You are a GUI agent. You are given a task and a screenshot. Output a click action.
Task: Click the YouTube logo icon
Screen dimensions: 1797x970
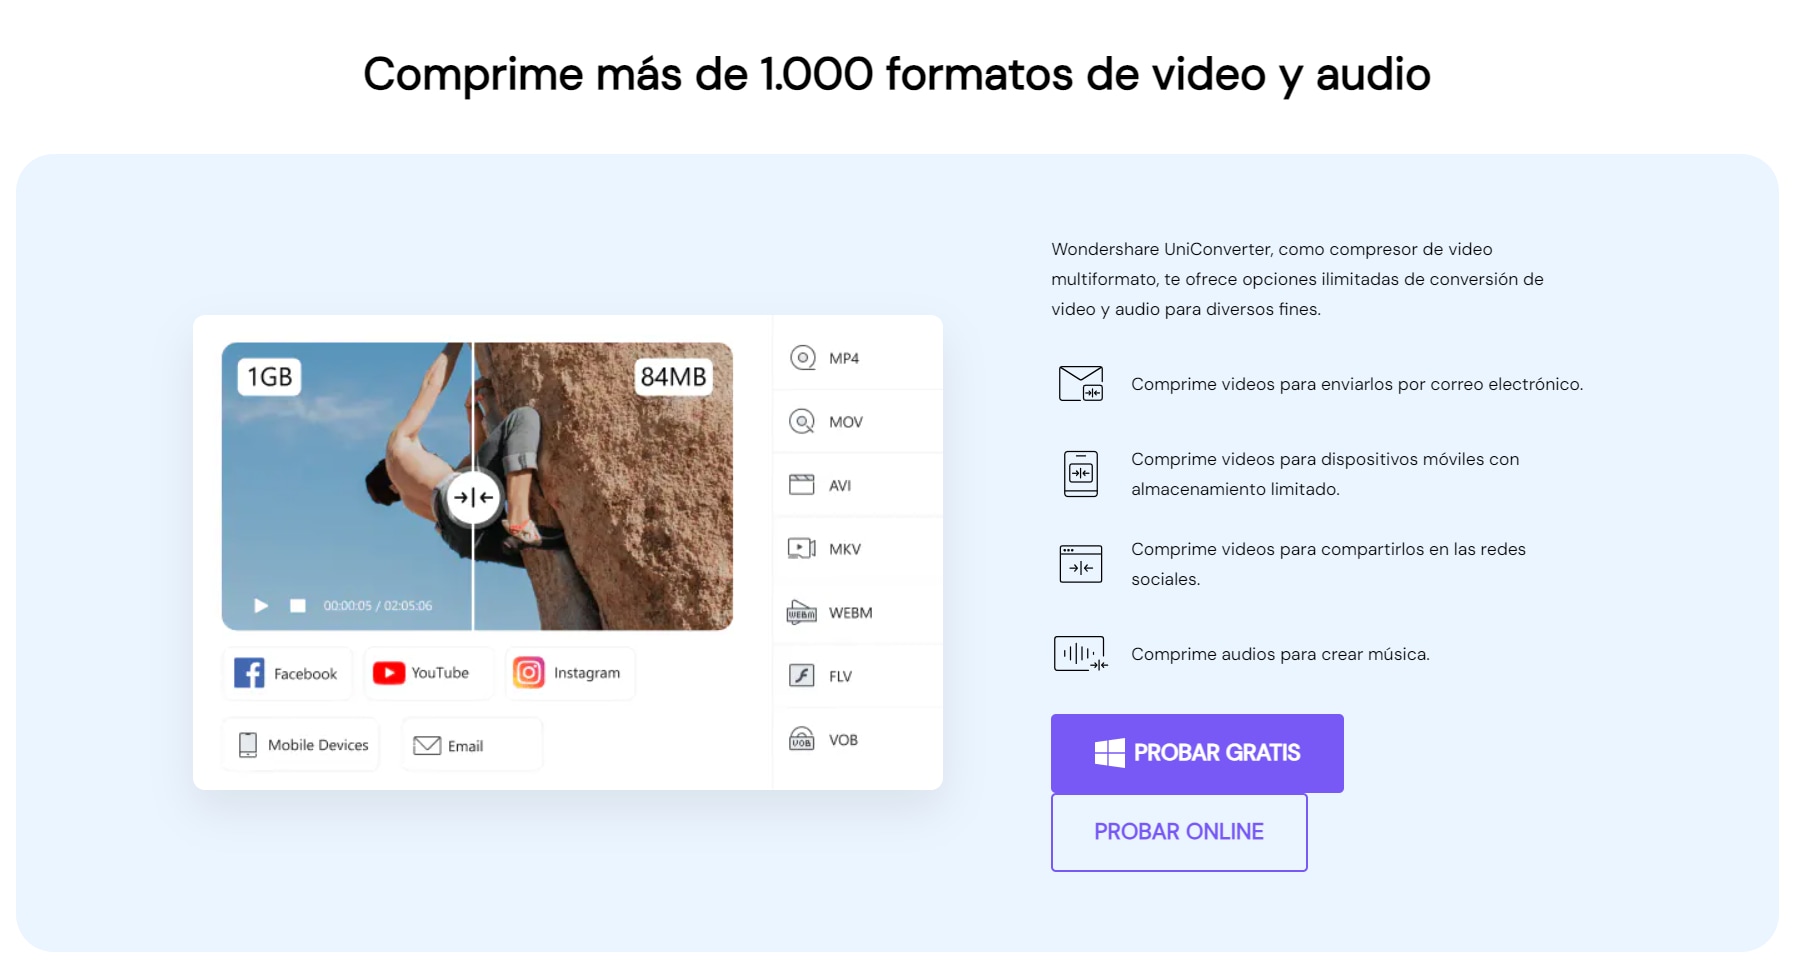[389, 673]
